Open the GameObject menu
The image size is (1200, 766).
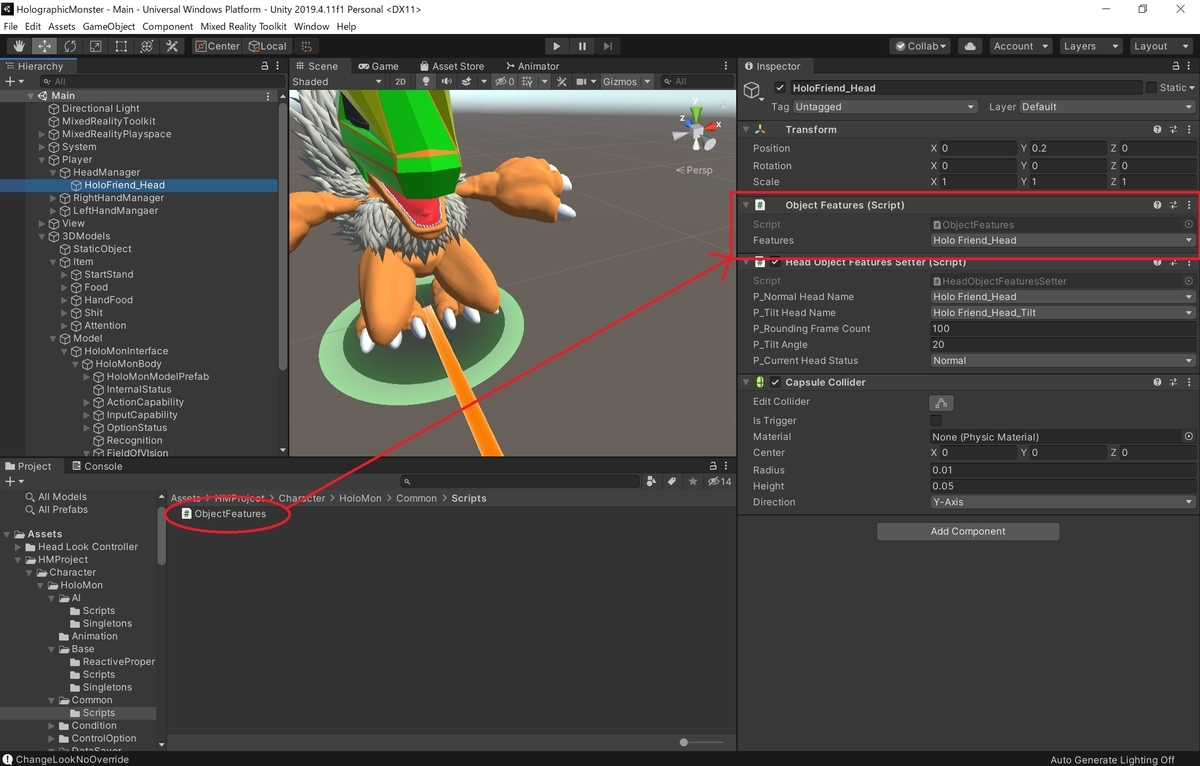click(108, 27)
